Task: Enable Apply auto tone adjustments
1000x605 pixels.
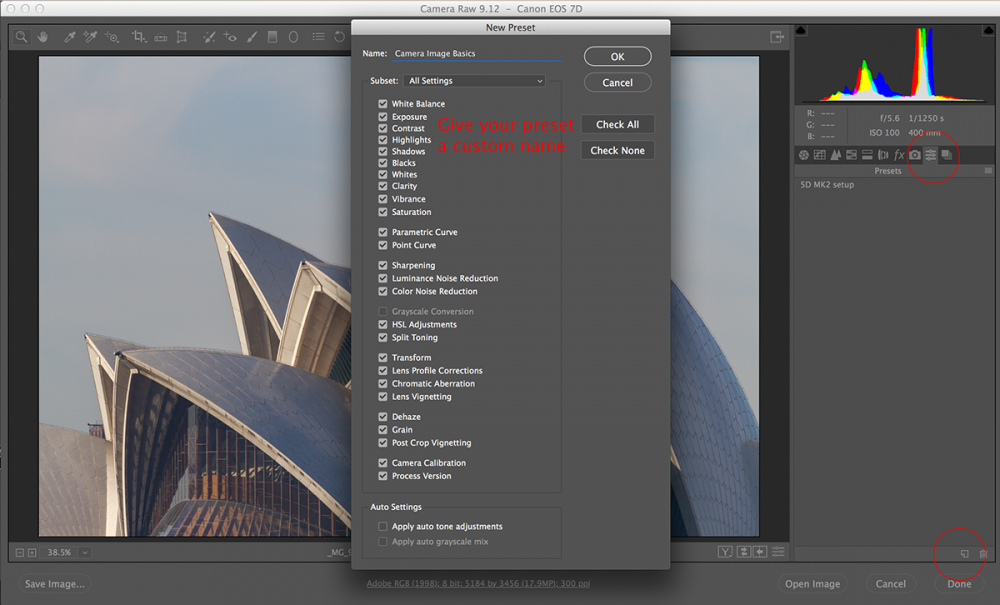Action: pyautogui.click(x=383, y=526)
